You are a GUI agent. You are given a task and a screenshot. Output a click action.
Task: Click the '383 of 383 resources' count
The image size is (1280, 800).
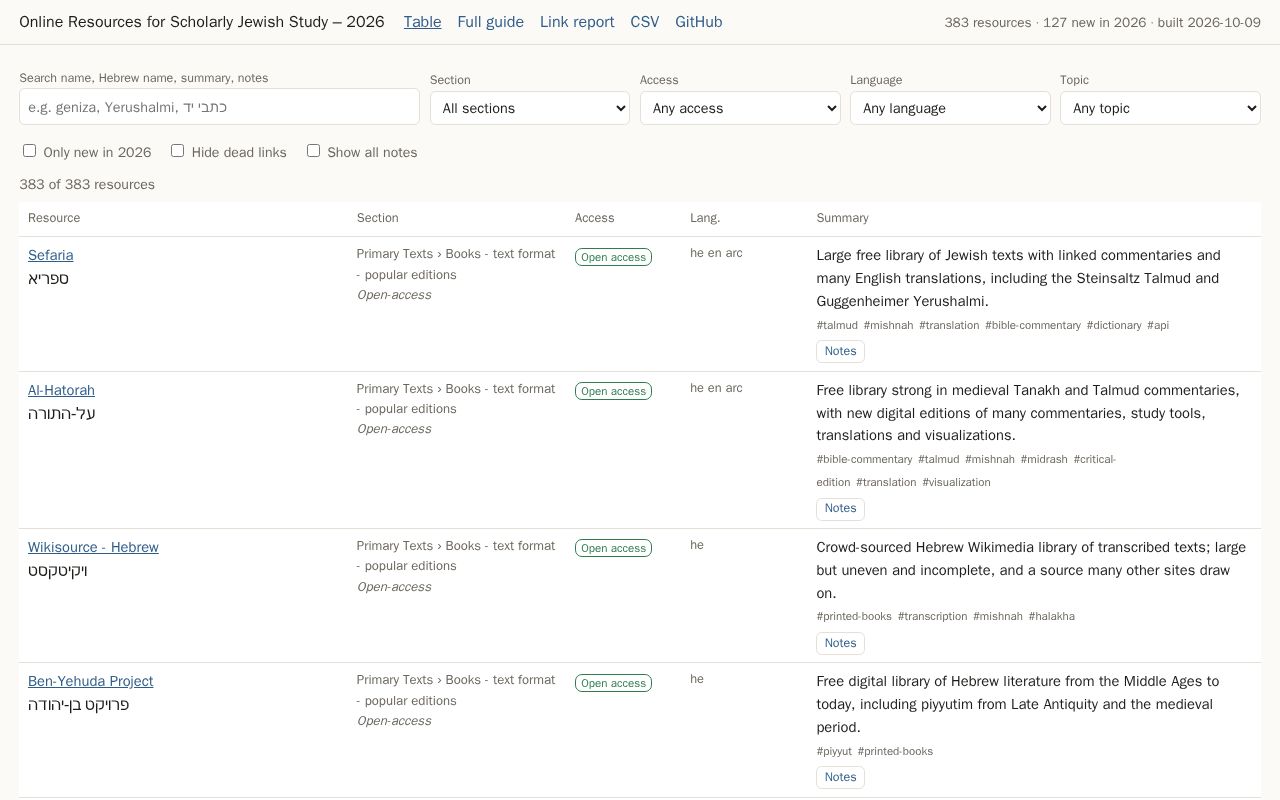point(87,184)
